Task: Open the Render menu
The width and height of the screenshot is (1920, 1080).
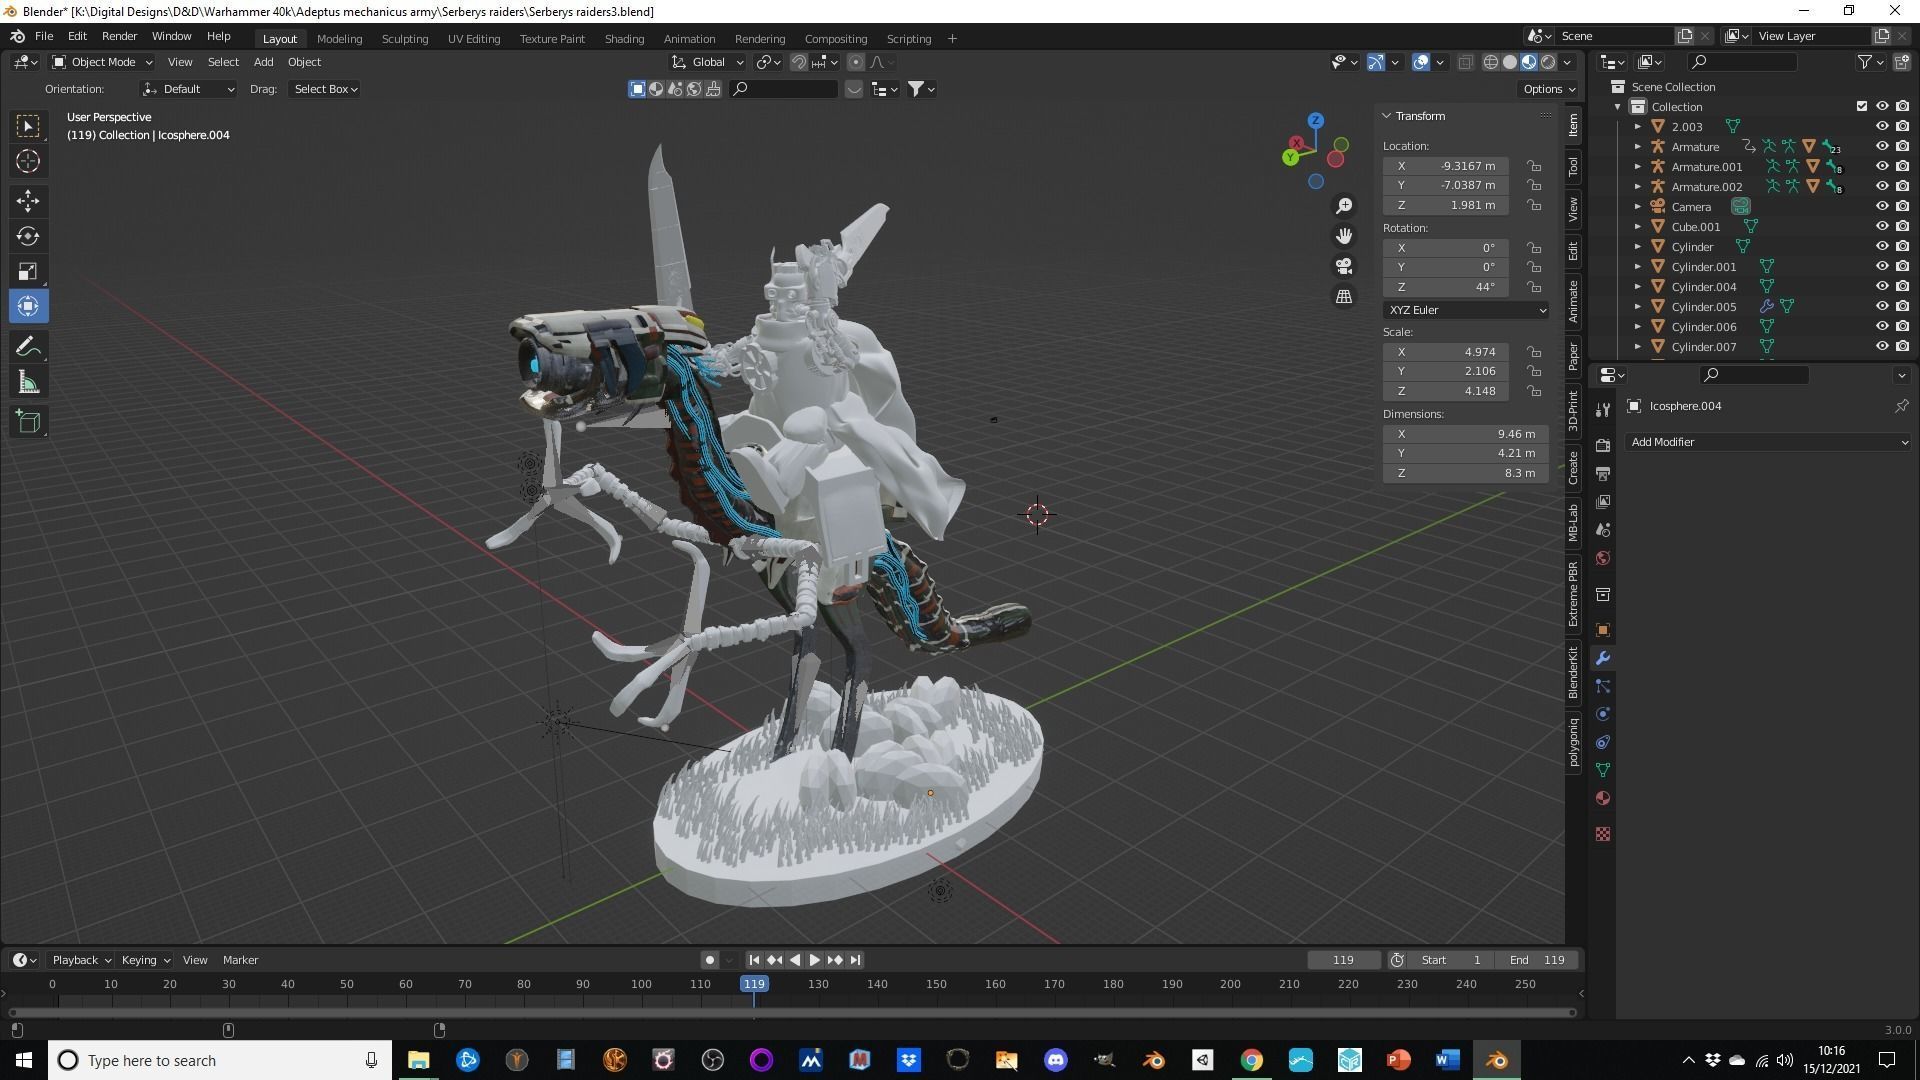Action: click(x=119, y=36)
